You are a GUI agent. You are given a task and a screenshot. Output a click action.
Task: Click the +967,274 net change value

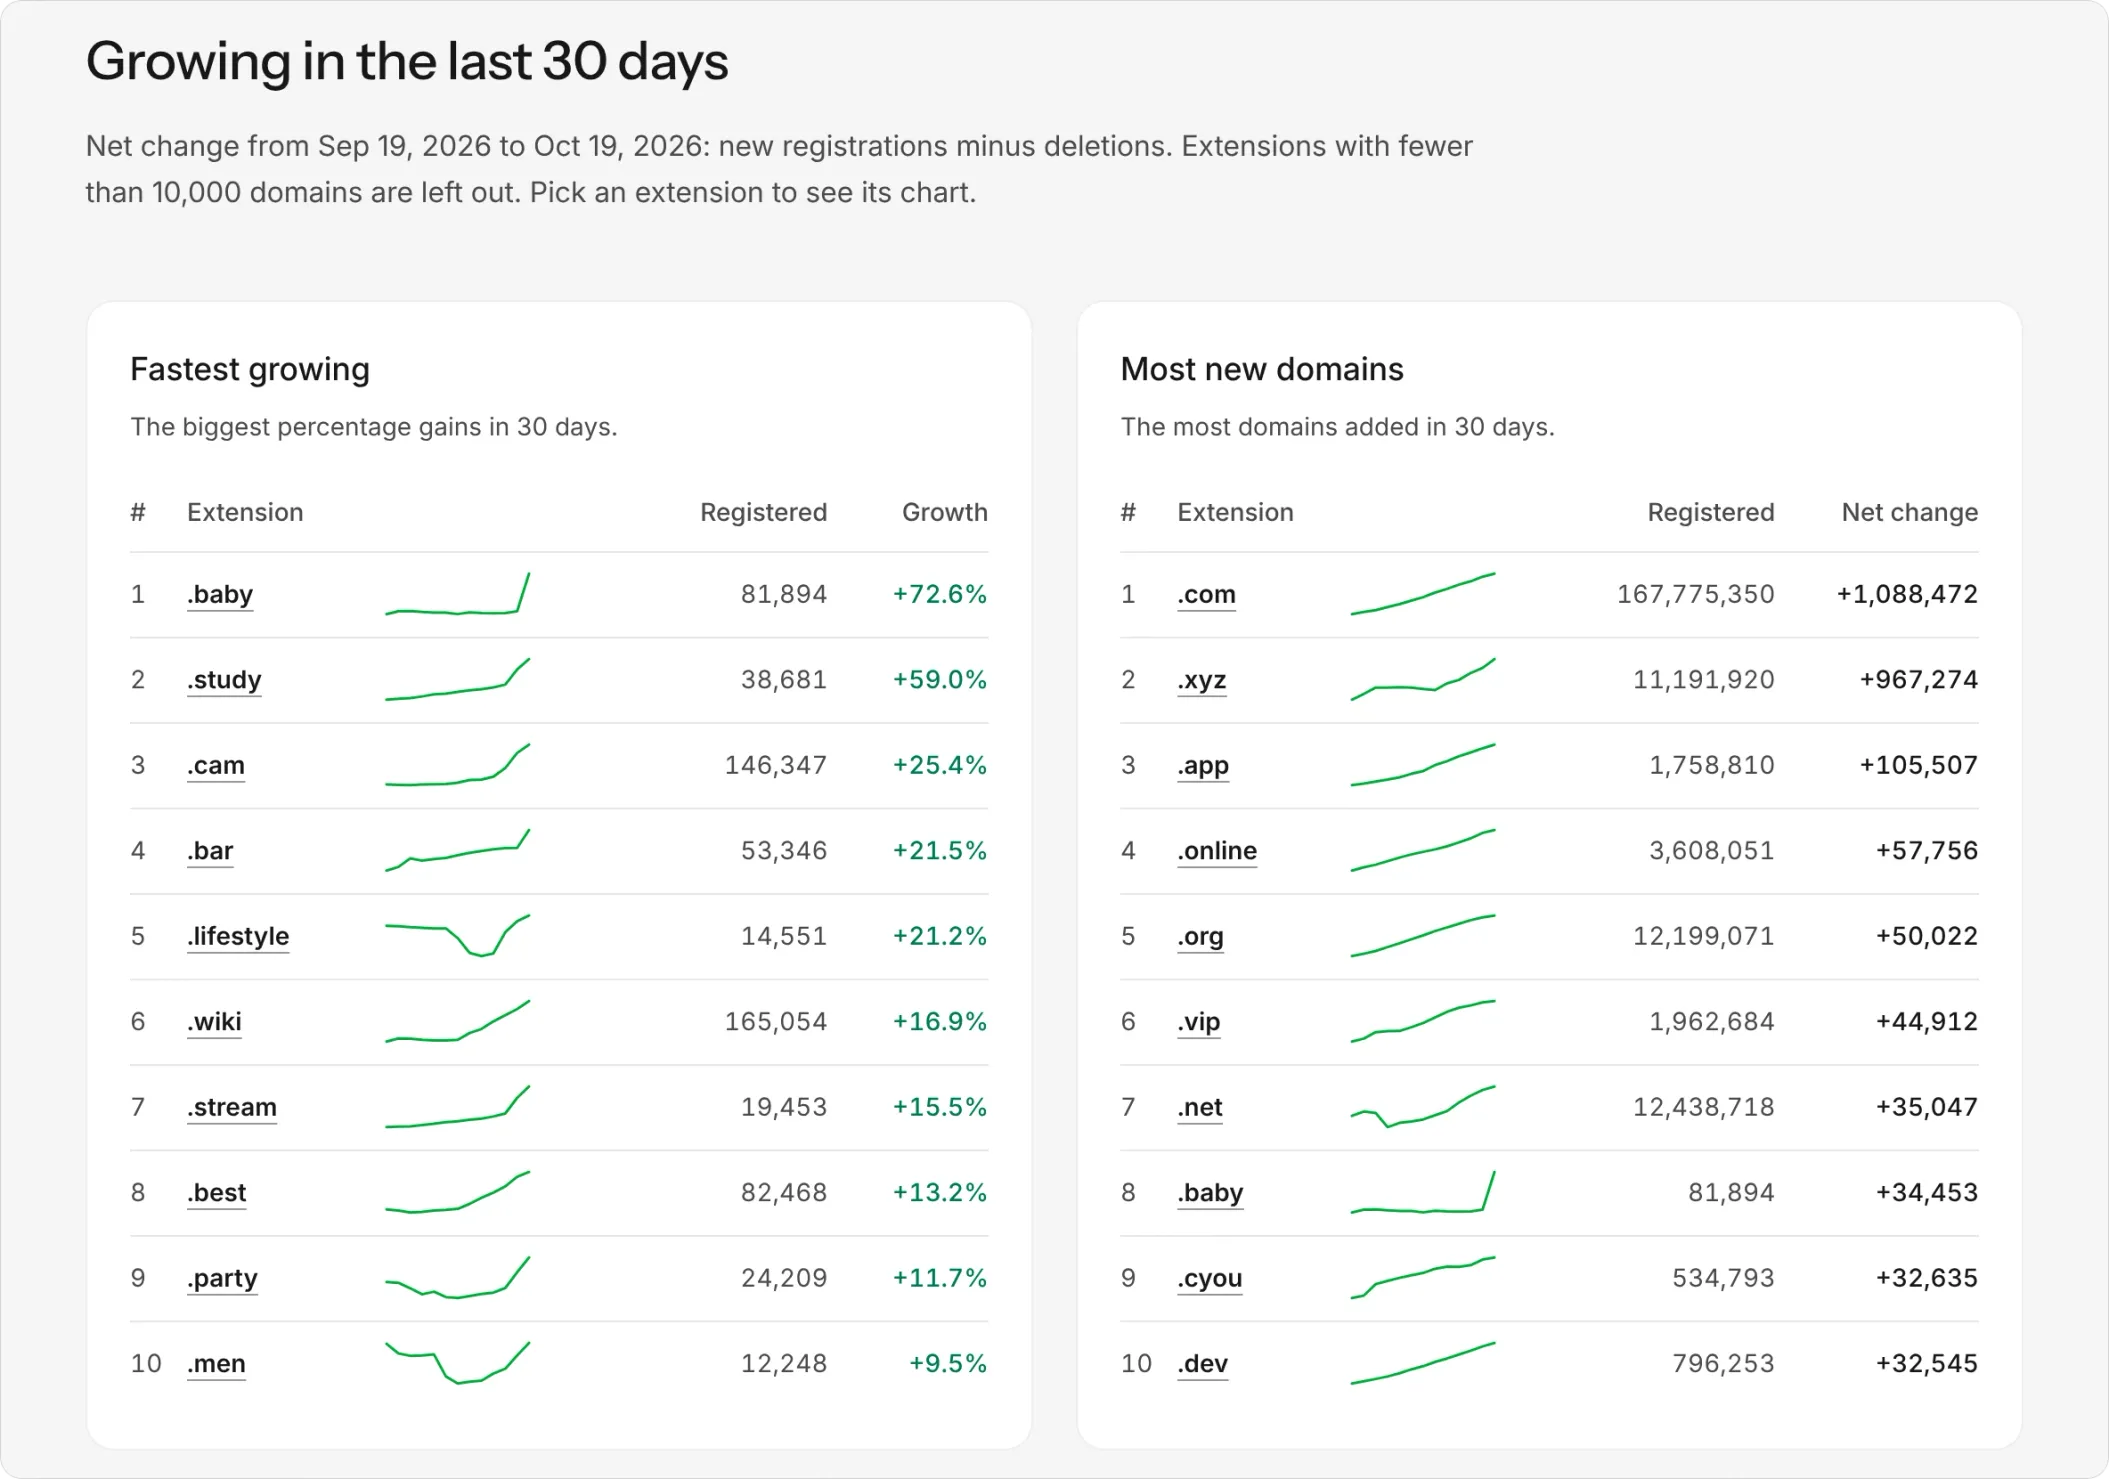[1919, 680]
